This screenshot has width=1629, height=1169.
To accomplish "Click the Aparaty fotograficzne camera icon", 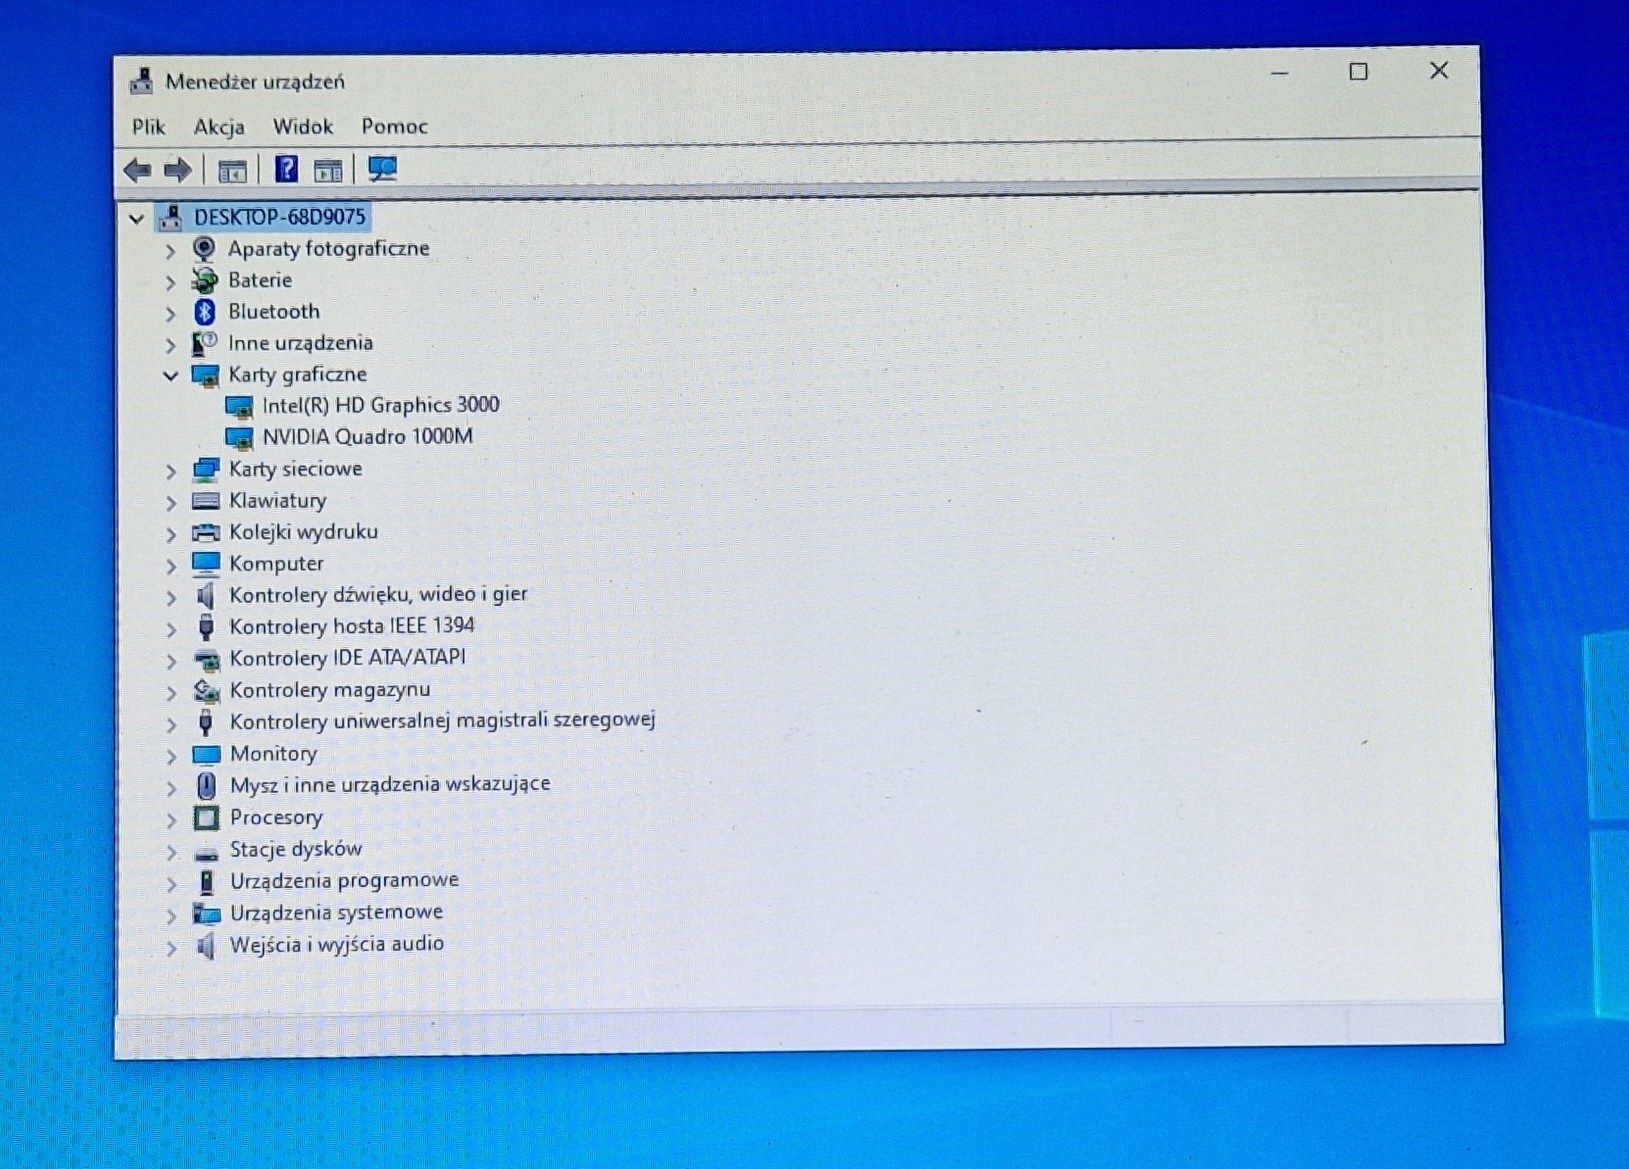I will [204, 248].
